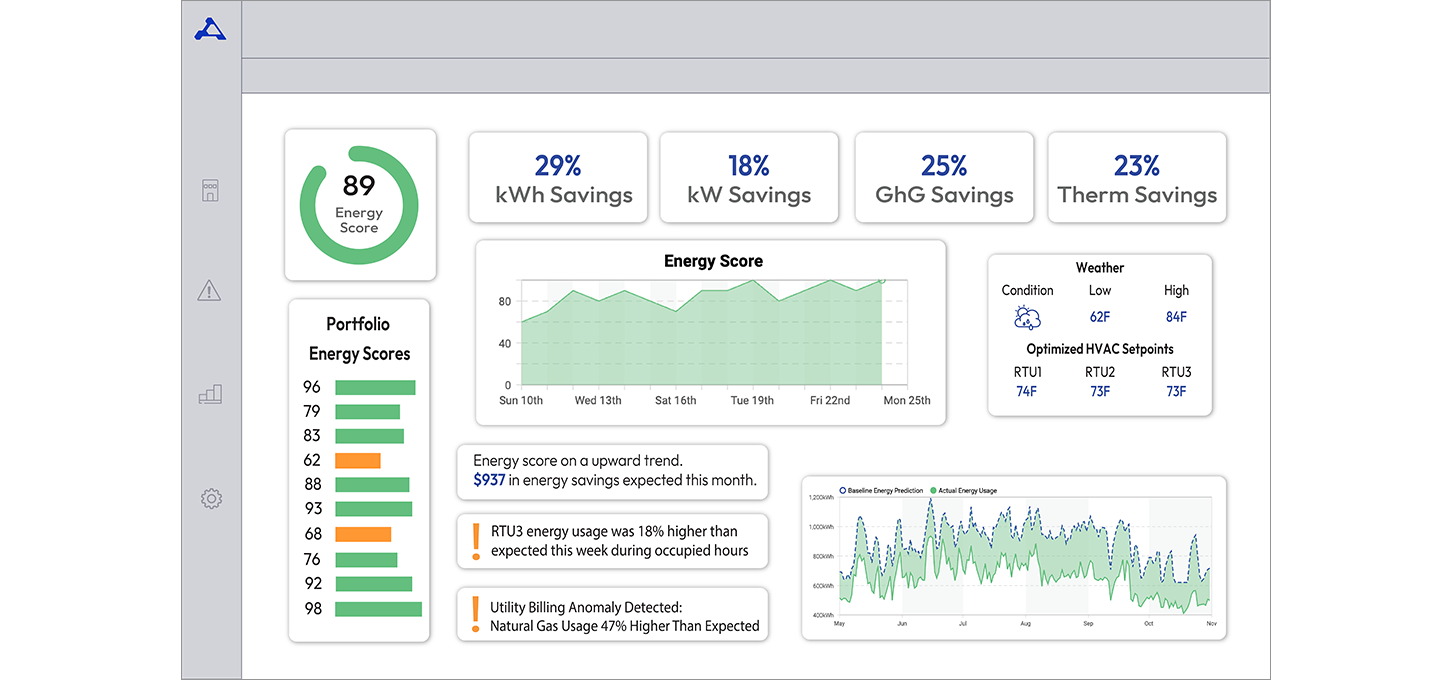The image size is (1451, 680).
Task: Click the $937 energy savings link
Action: pyautogui.click(x=488, y=480)
